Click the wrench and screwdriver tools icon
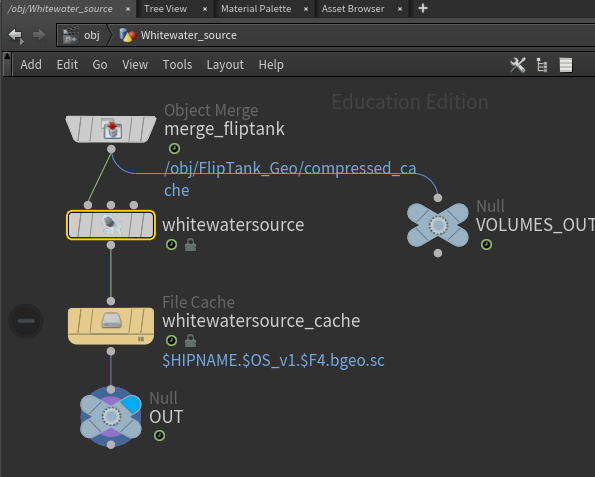This screenshot has width=595, height=477. point(518,65)
